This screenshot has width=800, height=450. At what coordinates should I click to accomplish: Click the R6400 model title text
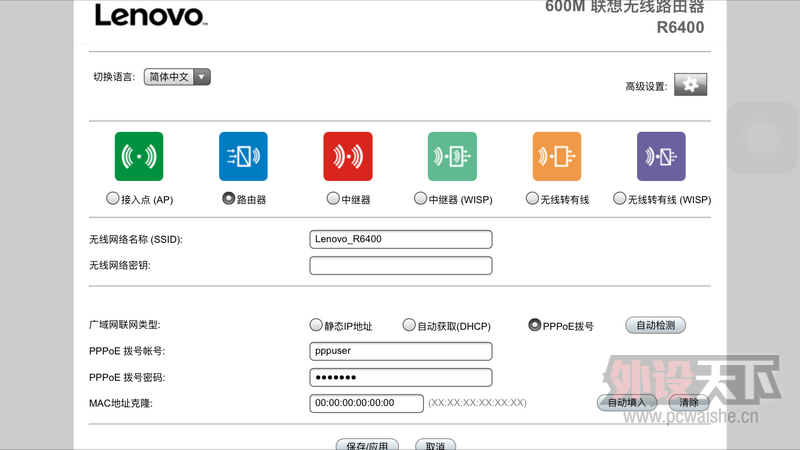pyautogui.click(x=680, y=27)
